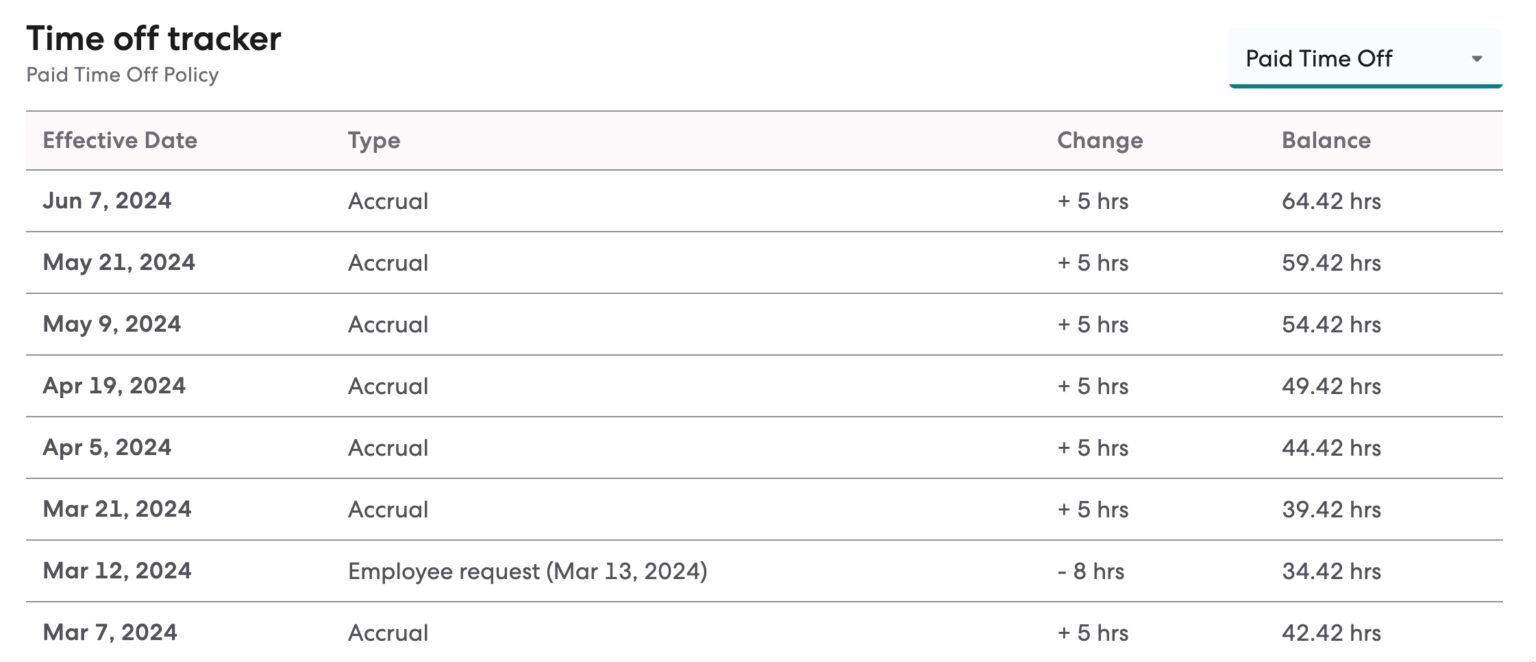The height and width of the screenshot is (662, 1536).
Task: Click the dropdown caret arrow icon
Action: [x=1476, y=59]
